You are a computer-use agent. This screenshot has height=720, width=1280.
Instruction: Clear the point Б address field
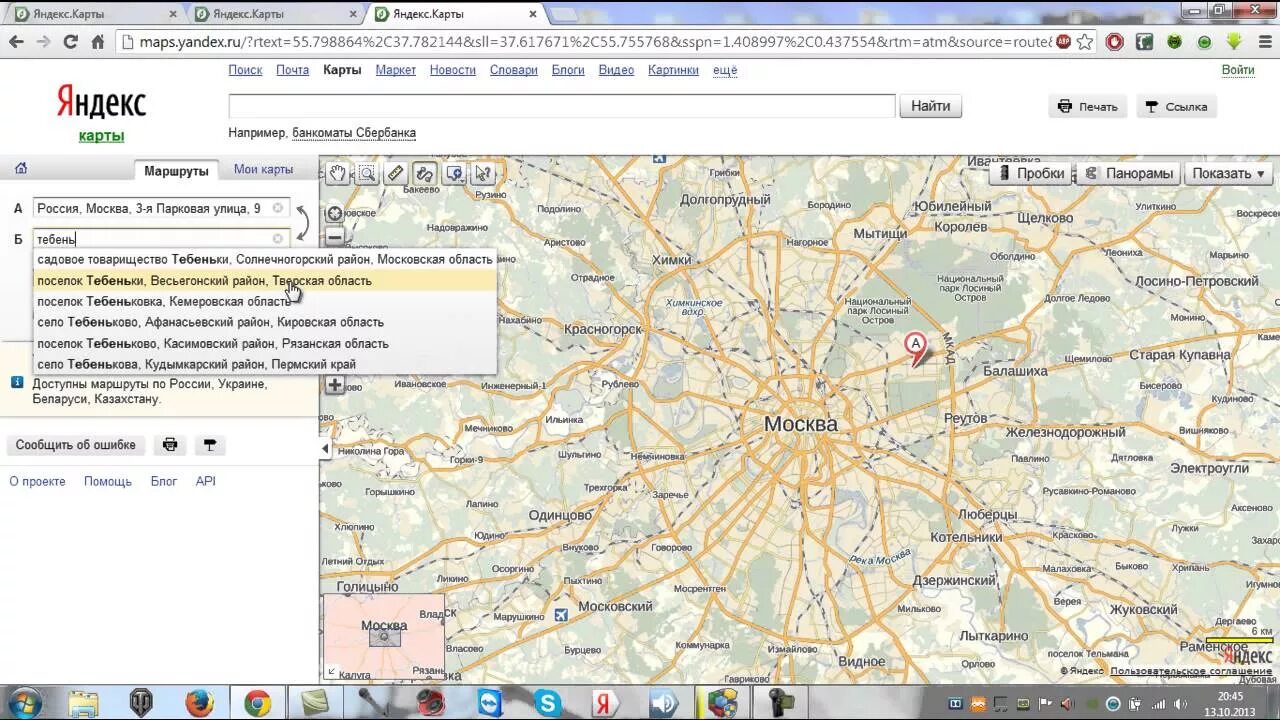coord(278,239)
